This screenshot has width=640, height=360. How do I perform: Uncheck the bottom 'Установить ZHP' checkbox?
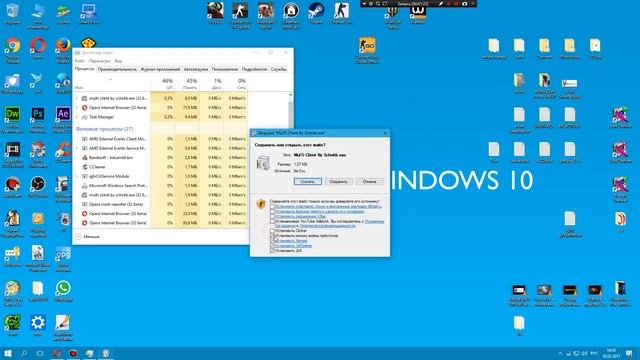click(272, 251)
